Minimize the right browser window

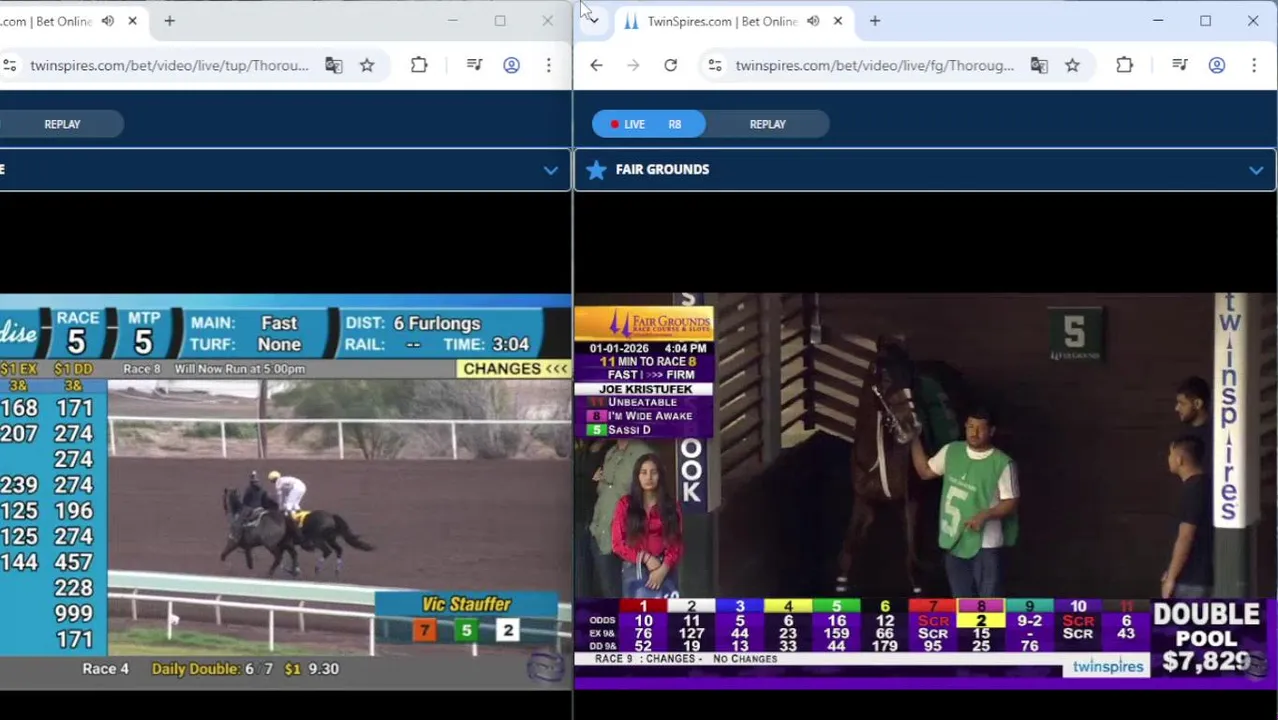[x=1158, y=21]
